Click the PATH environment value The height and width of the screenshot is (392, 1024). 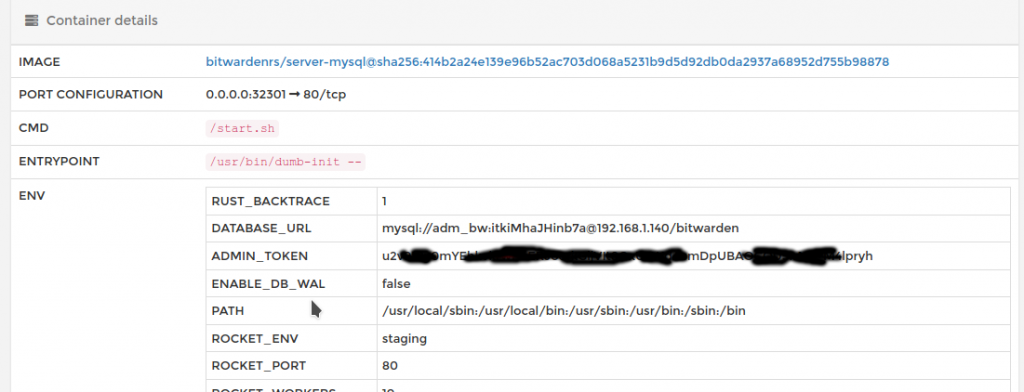[564, 311]
